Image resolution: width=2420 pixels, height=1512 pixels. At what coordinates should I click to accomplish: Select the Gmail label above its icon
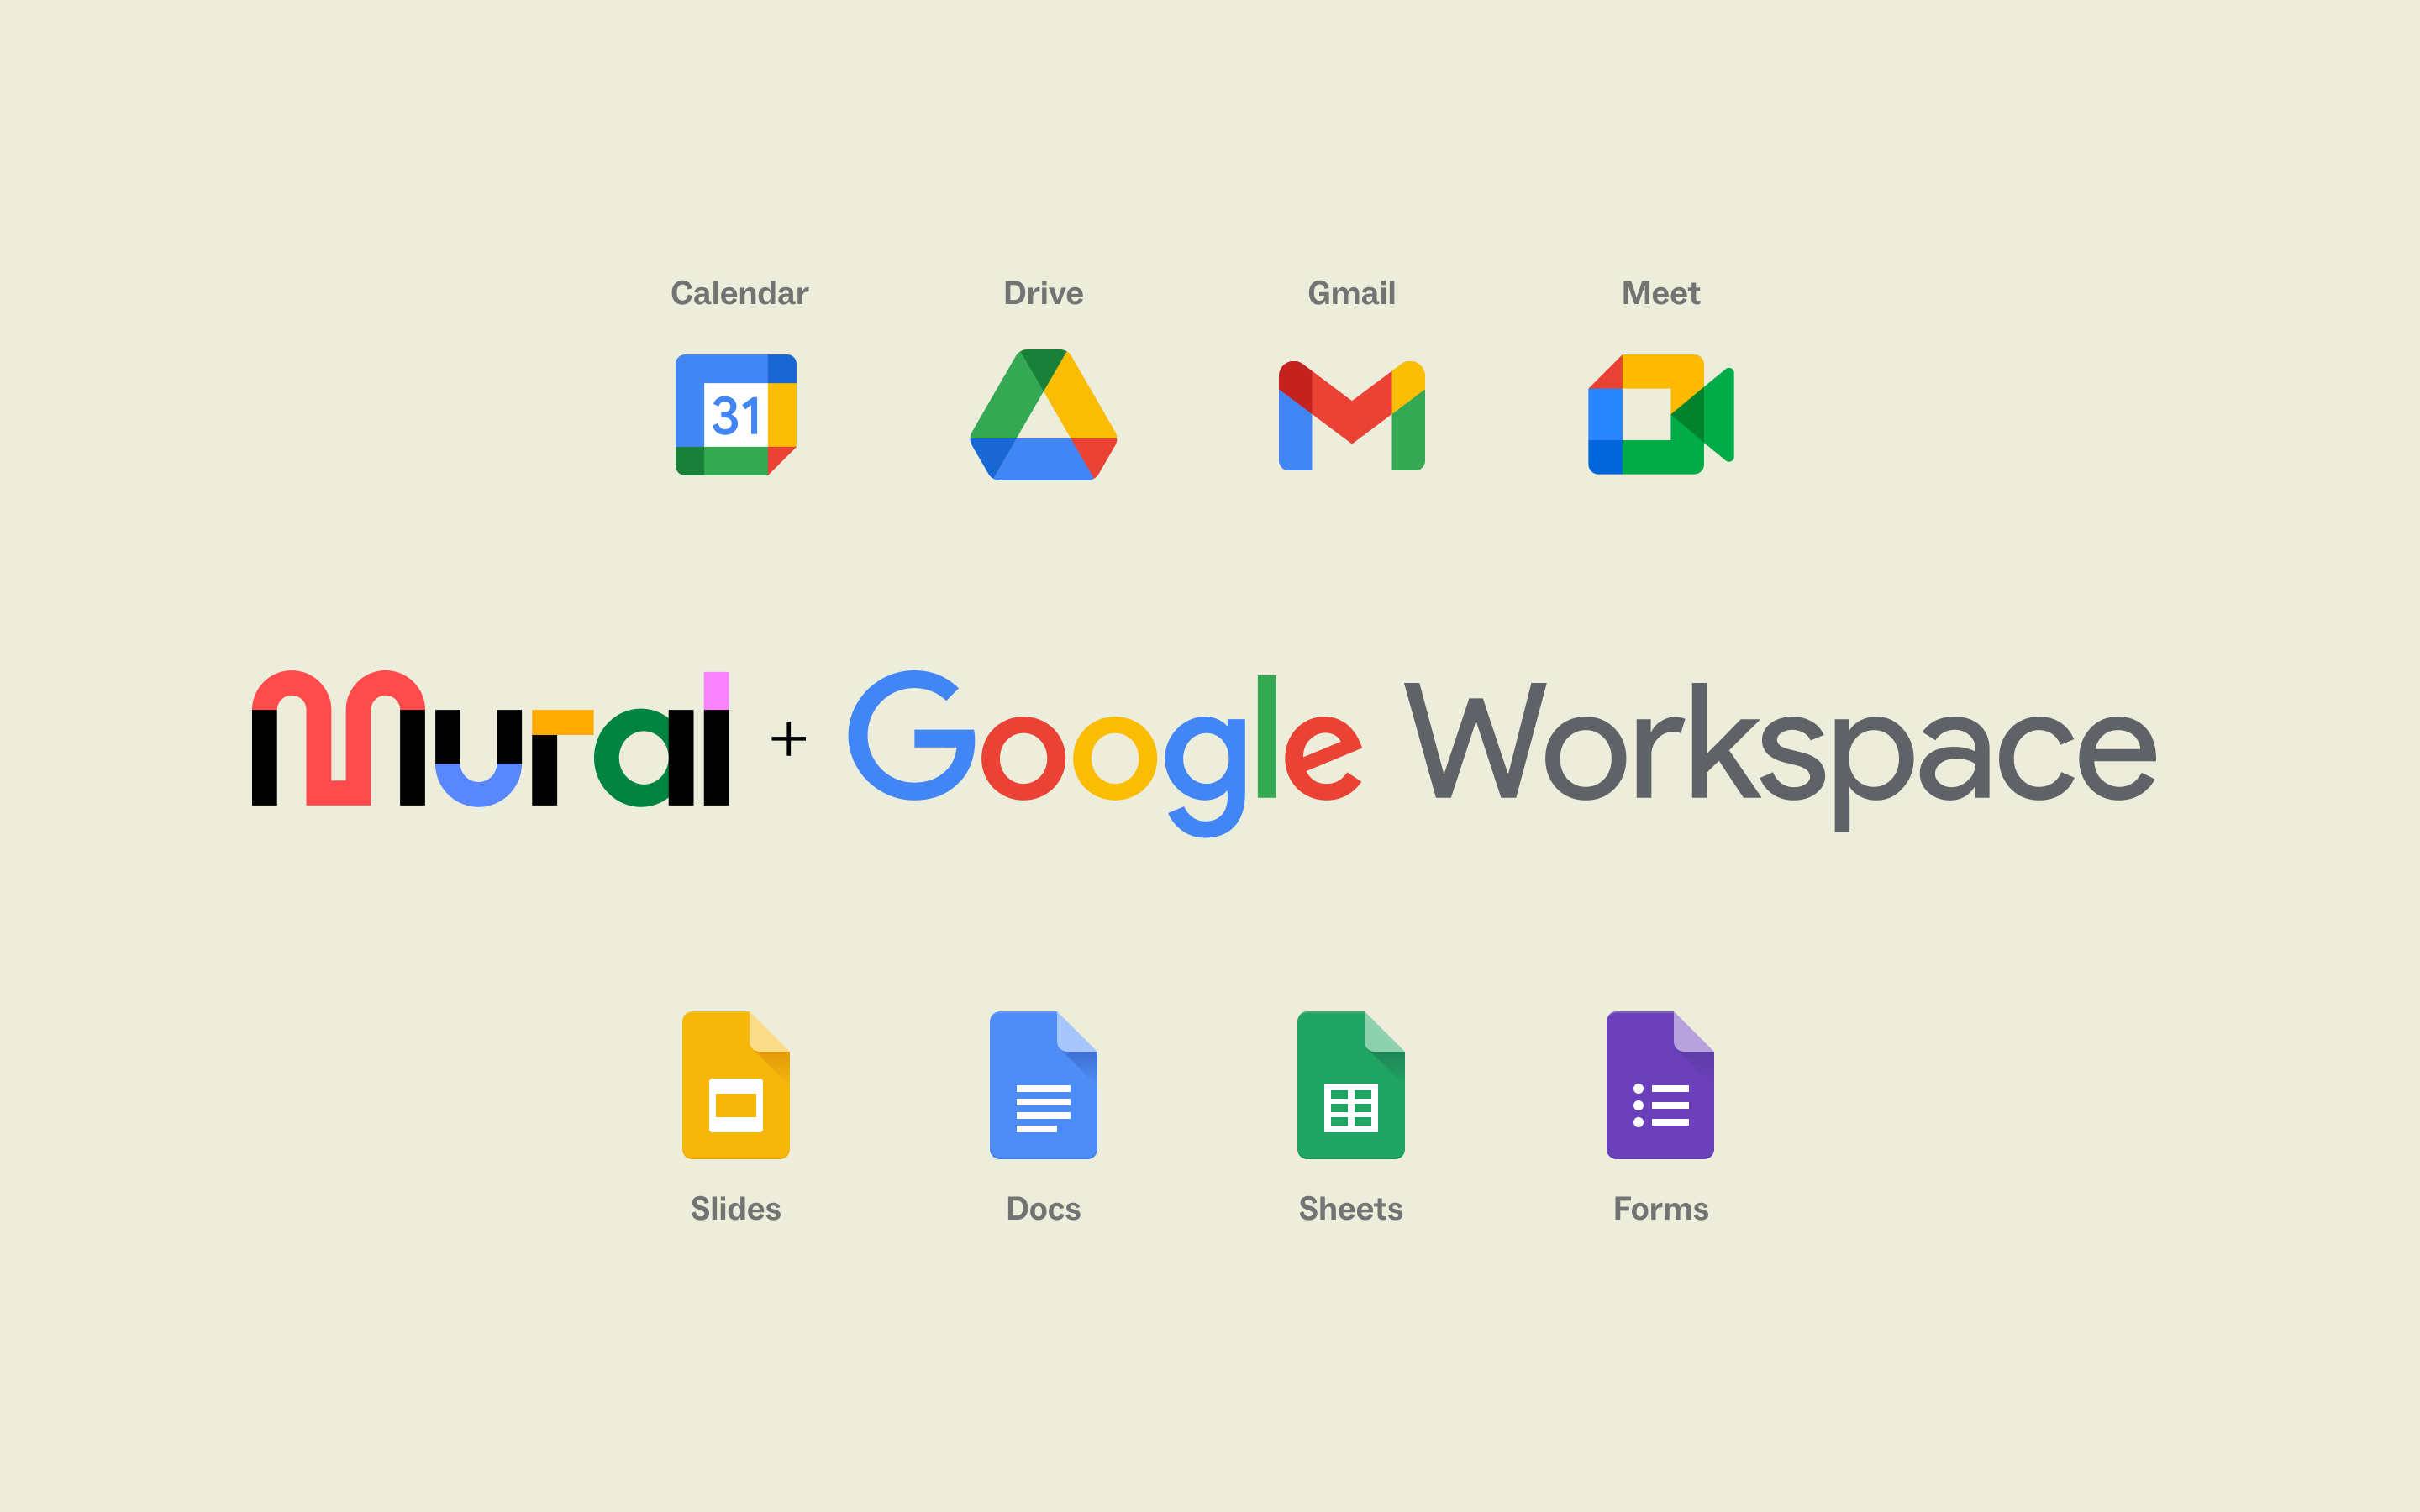(x=1352, y=292)
